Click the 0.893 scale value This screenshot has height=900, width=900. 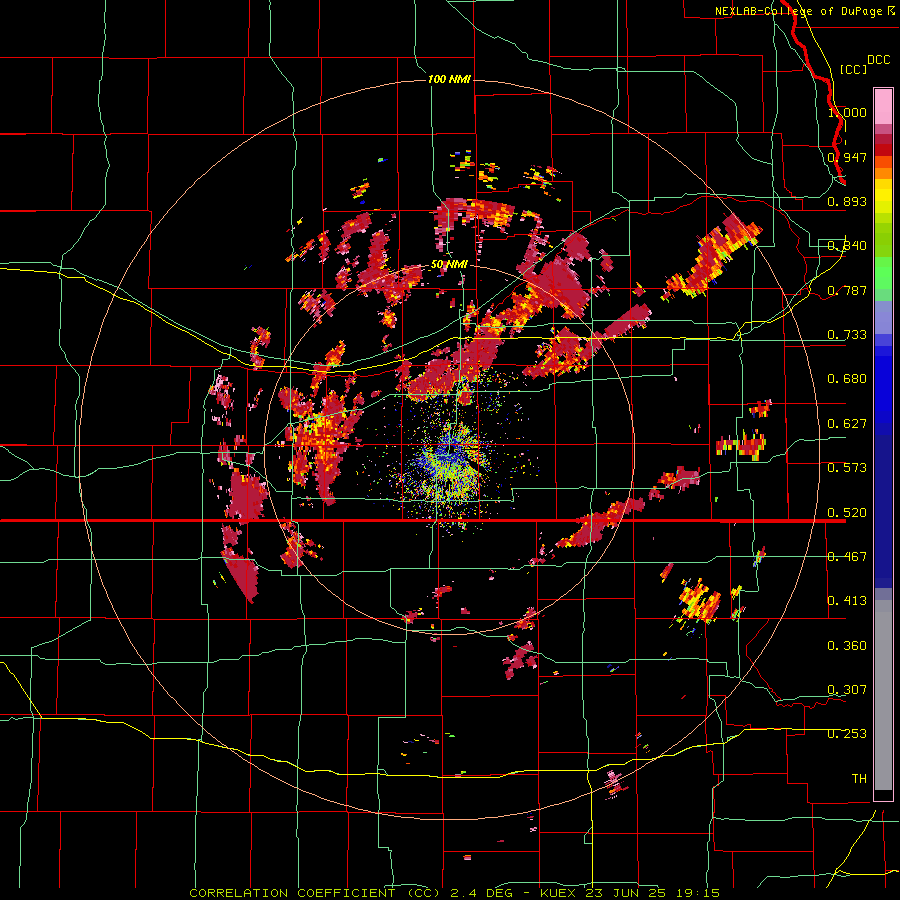[x=847, y=201]
